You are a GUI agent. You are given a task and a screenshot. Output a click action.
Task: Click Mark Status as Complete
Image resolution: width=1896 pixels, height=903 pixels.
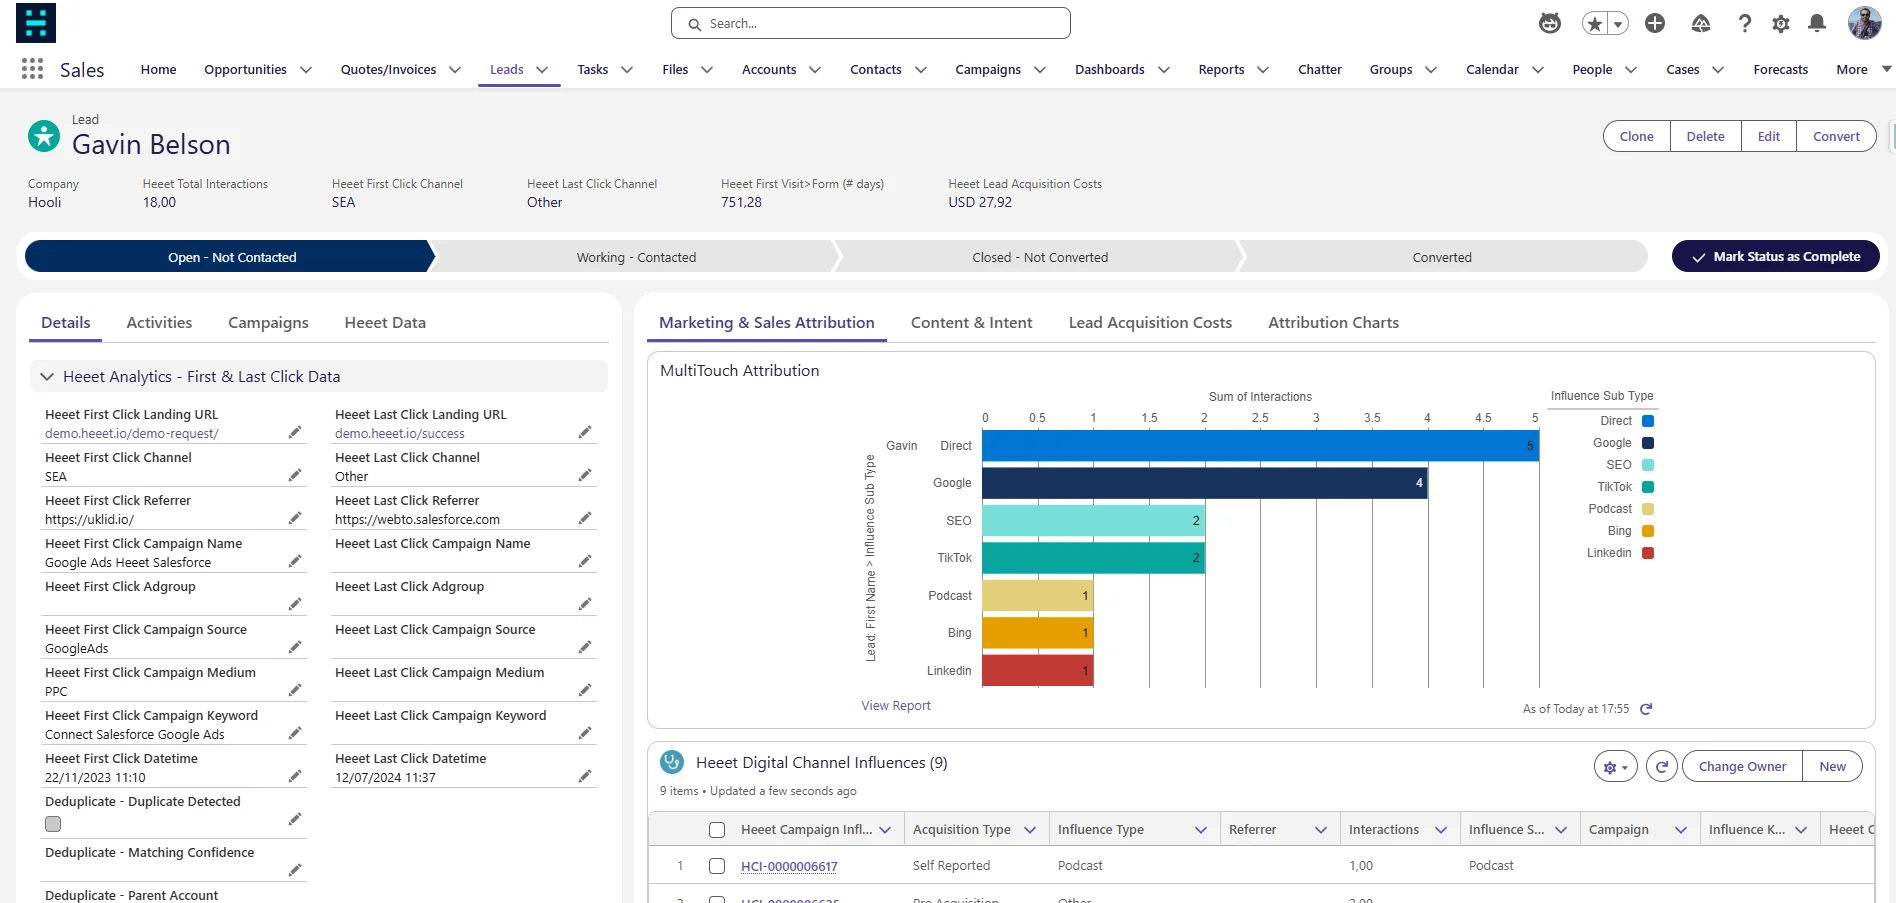[x=1775, y=257]
